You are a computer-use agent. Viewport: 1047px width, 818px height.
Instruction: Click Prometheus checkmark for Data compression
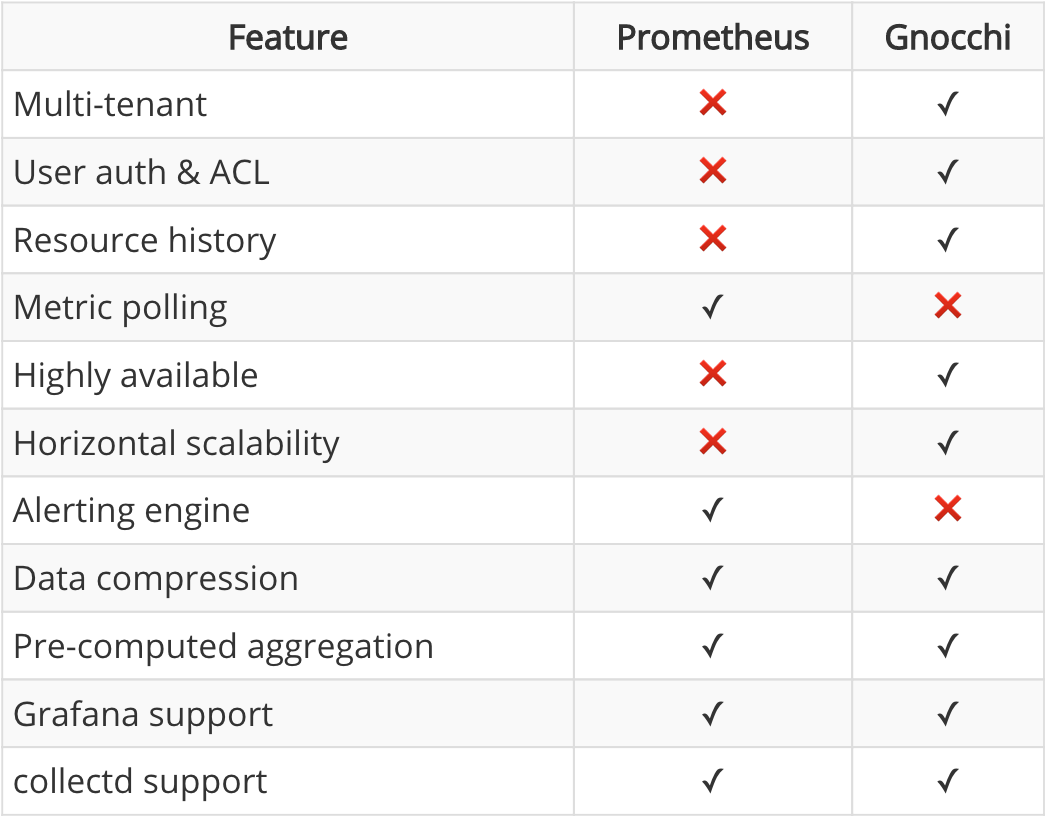713,578
